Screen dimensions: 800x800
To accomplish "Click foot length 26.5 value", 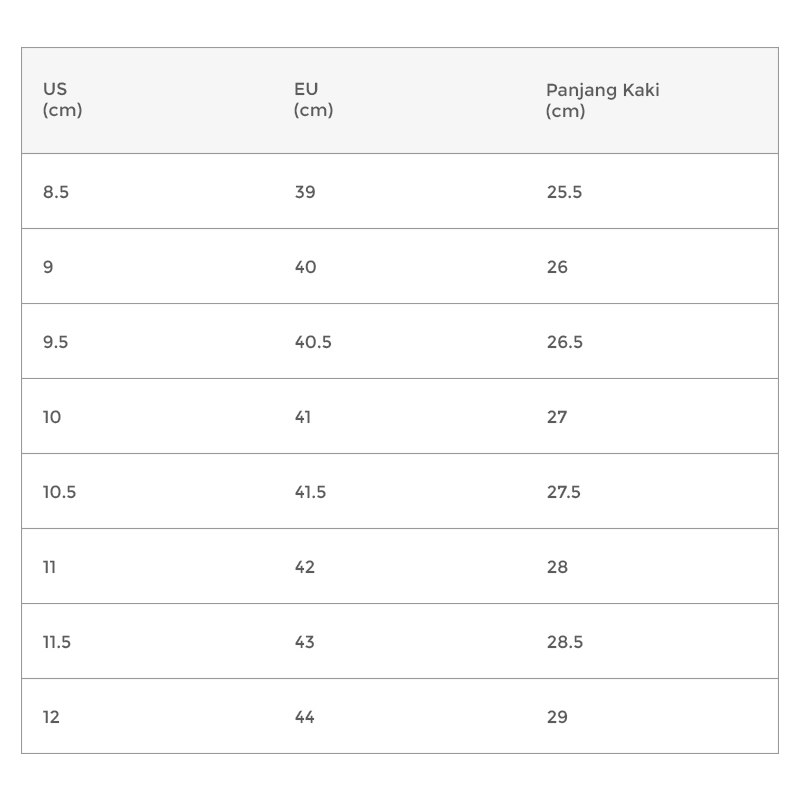I will (x=564, y=342).
